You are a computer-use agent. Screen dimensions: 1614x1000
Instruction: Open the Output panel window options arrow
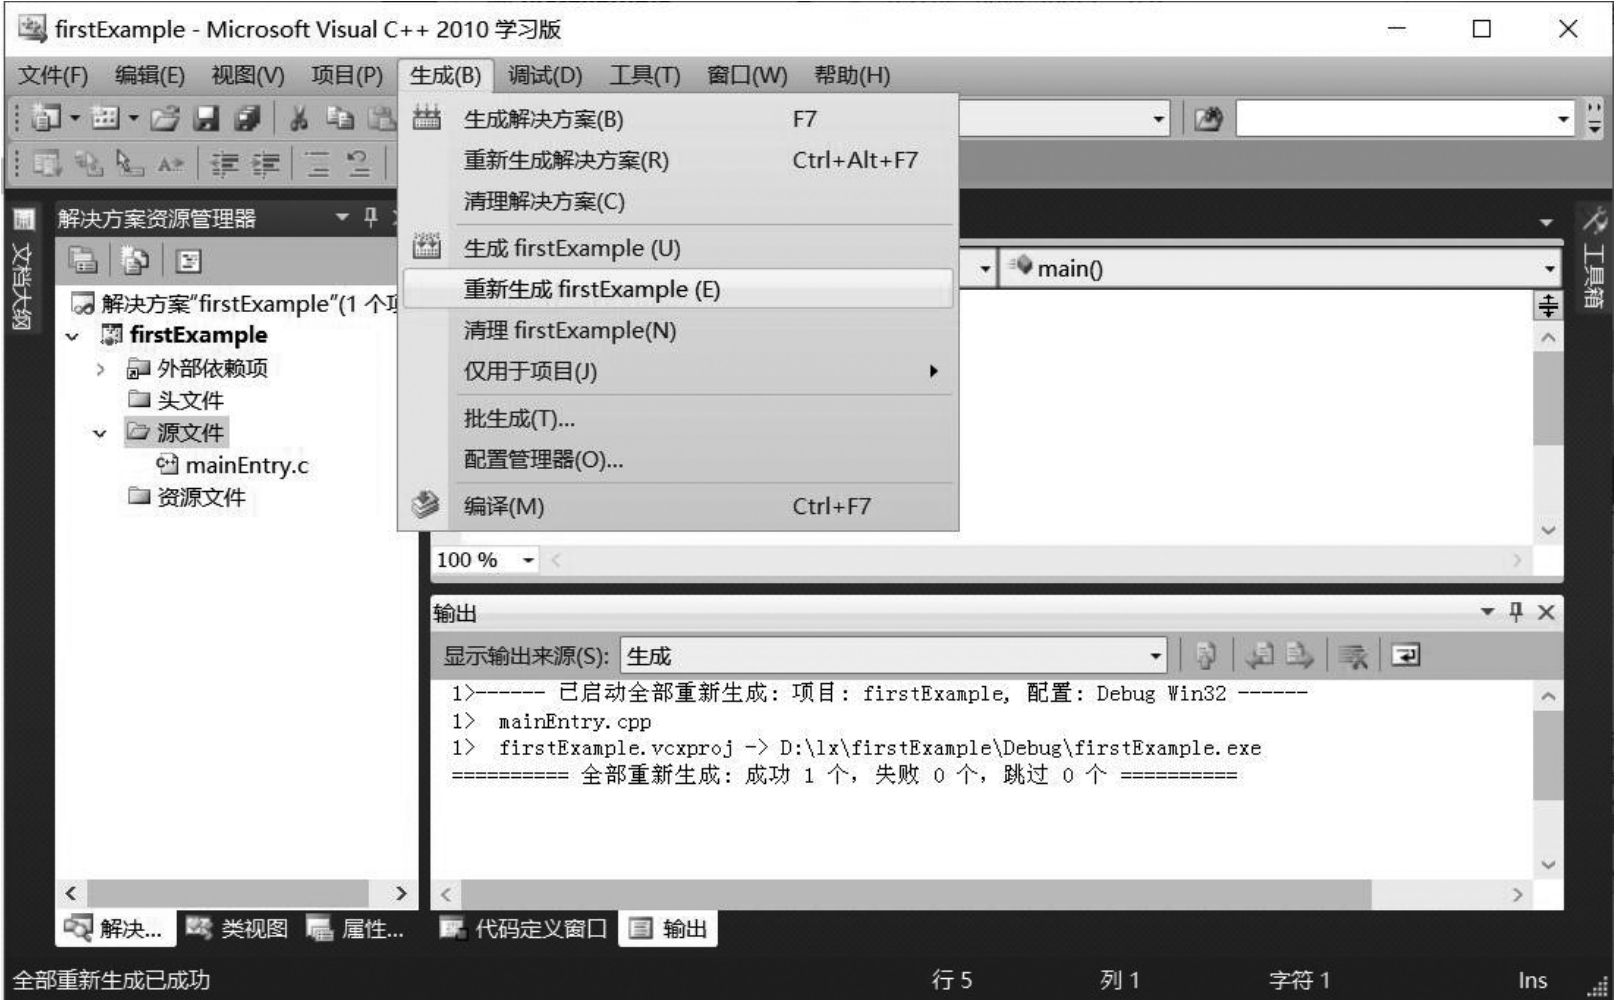point(1487,611)
